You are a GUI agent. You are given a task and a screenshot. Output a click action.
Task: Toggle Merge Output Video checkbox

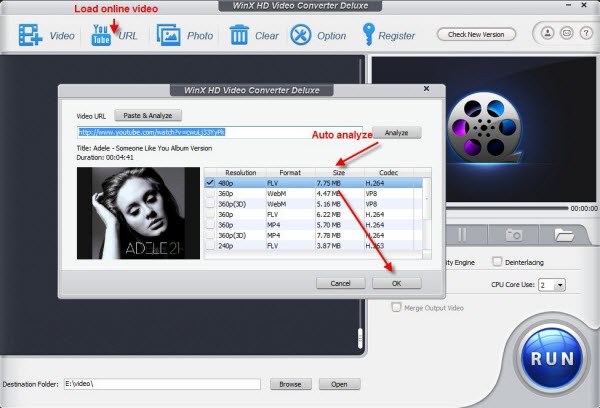(396, 307)
